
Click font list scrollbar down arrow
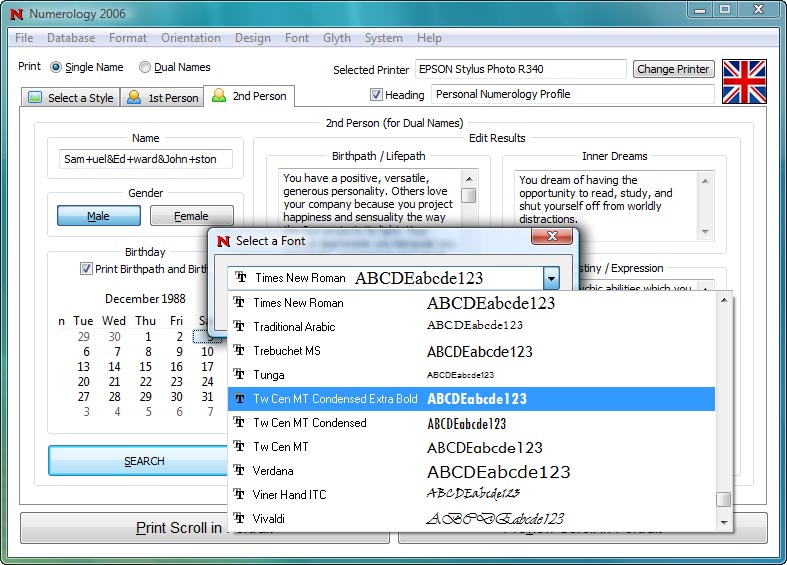724,522
